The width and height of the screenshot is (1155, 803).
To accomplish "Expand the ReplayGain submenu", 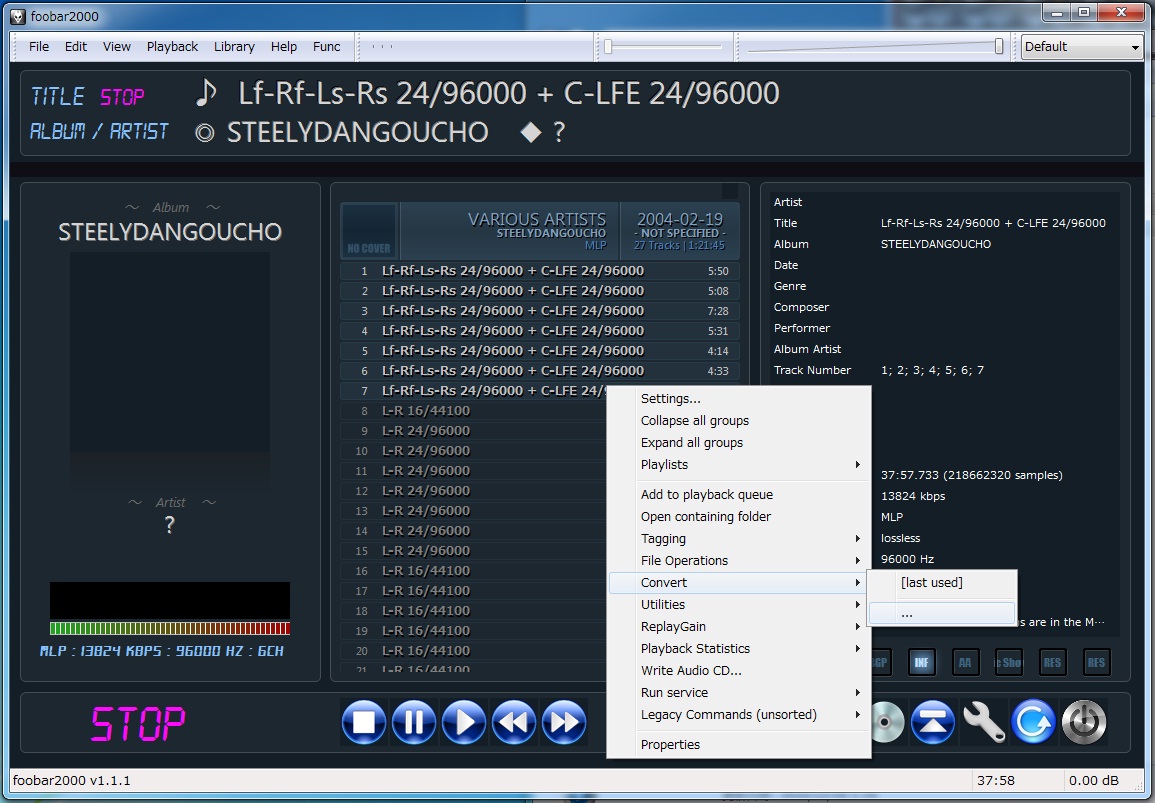I will click(x=739, y=627).
